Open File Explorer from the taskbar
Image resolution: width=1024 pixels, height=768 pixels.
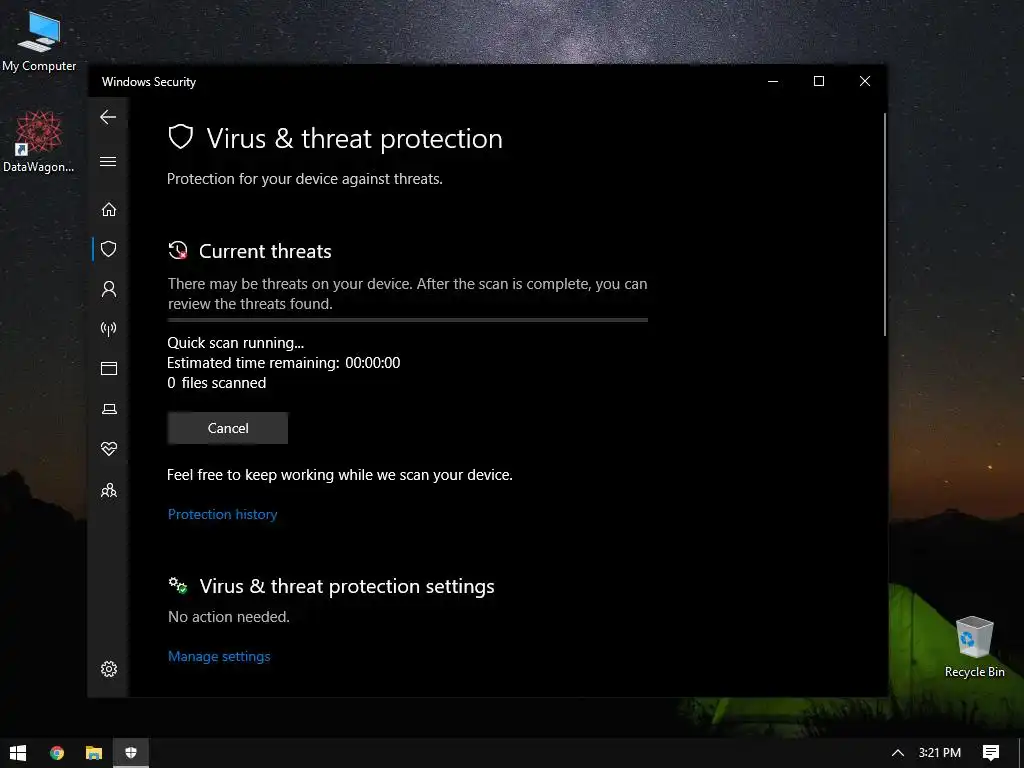tap(94, 753)
